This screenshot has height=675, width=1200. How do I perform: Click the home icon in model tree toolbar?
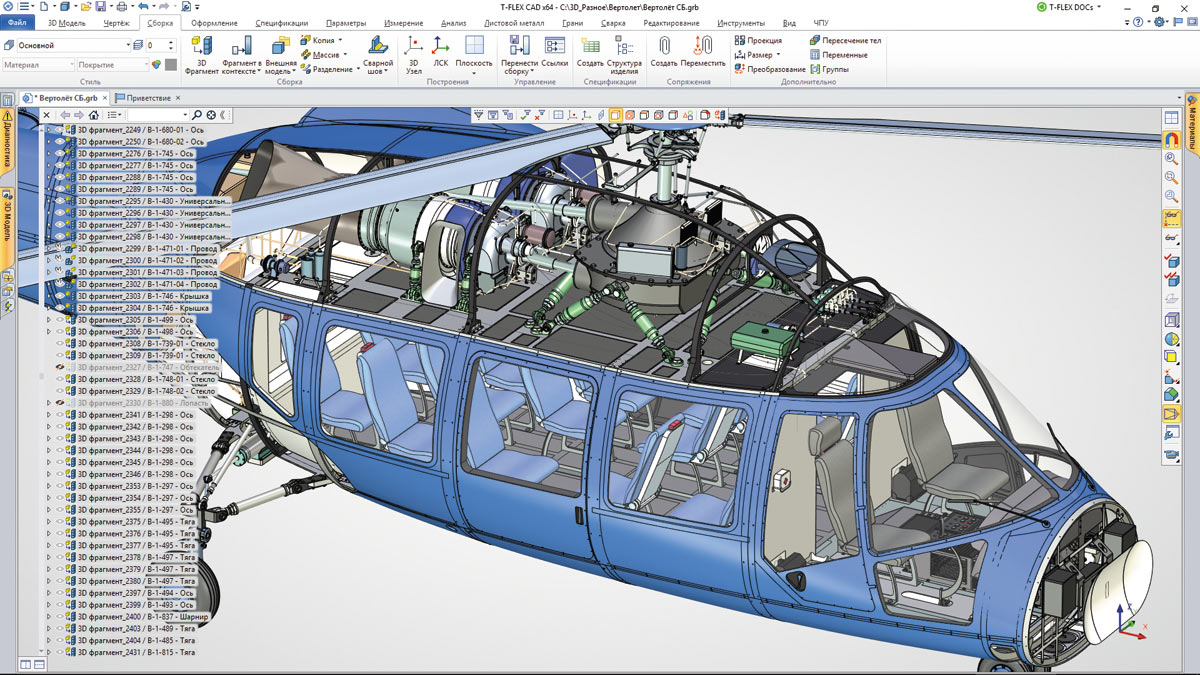94,115
